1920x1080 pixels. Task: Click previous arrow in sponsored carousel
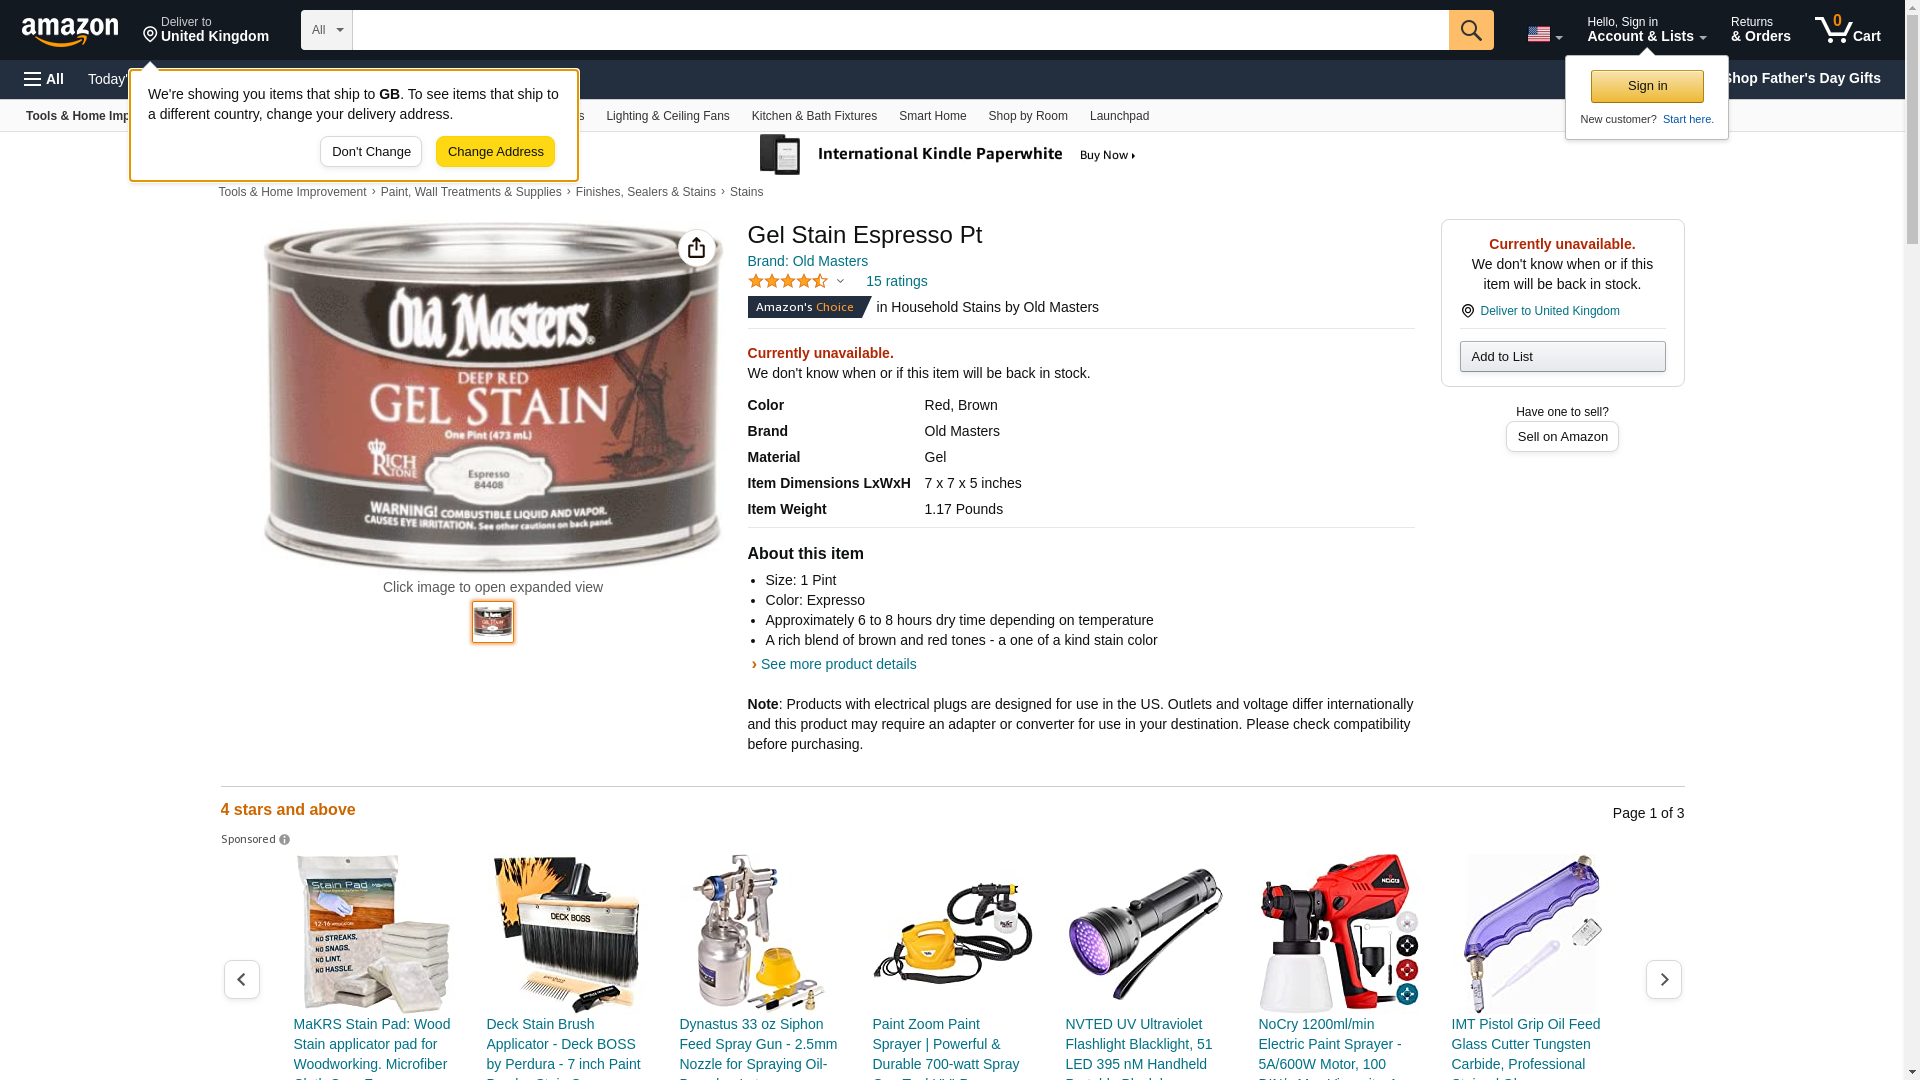242,979
